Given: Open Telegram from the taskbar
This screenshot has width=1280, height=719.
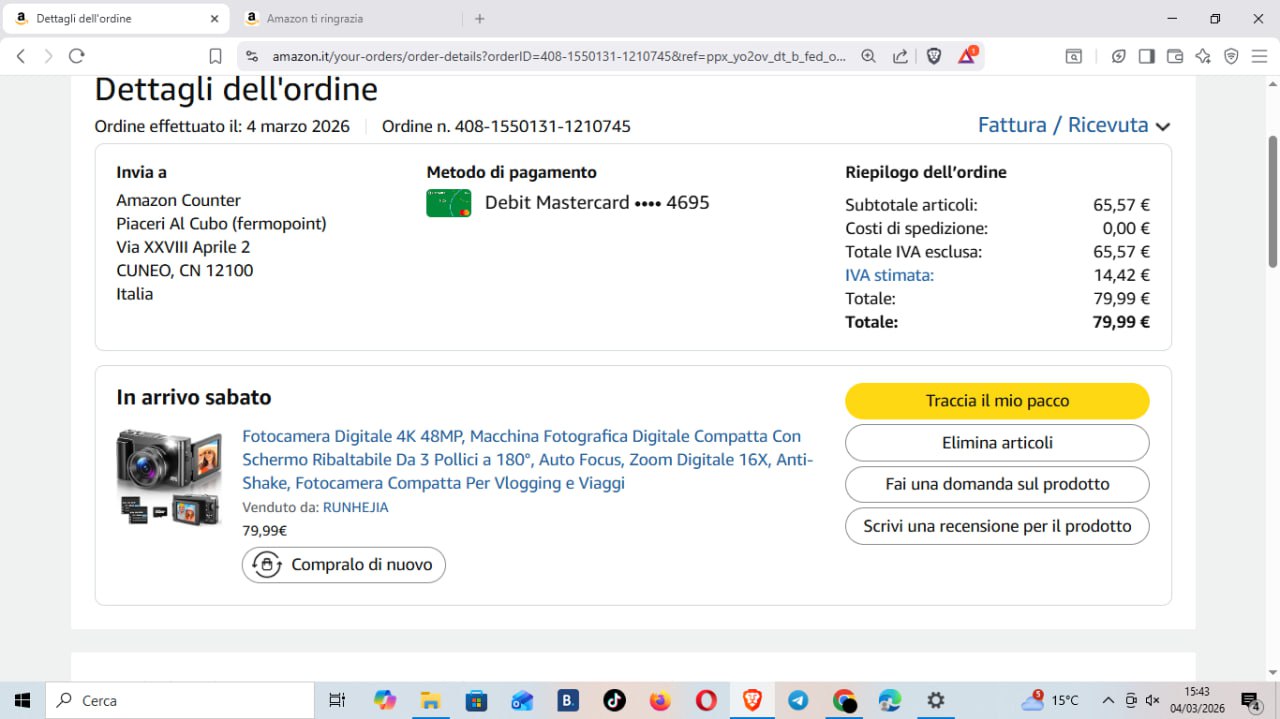Looking at the screenshot, I should pos(798,700).
